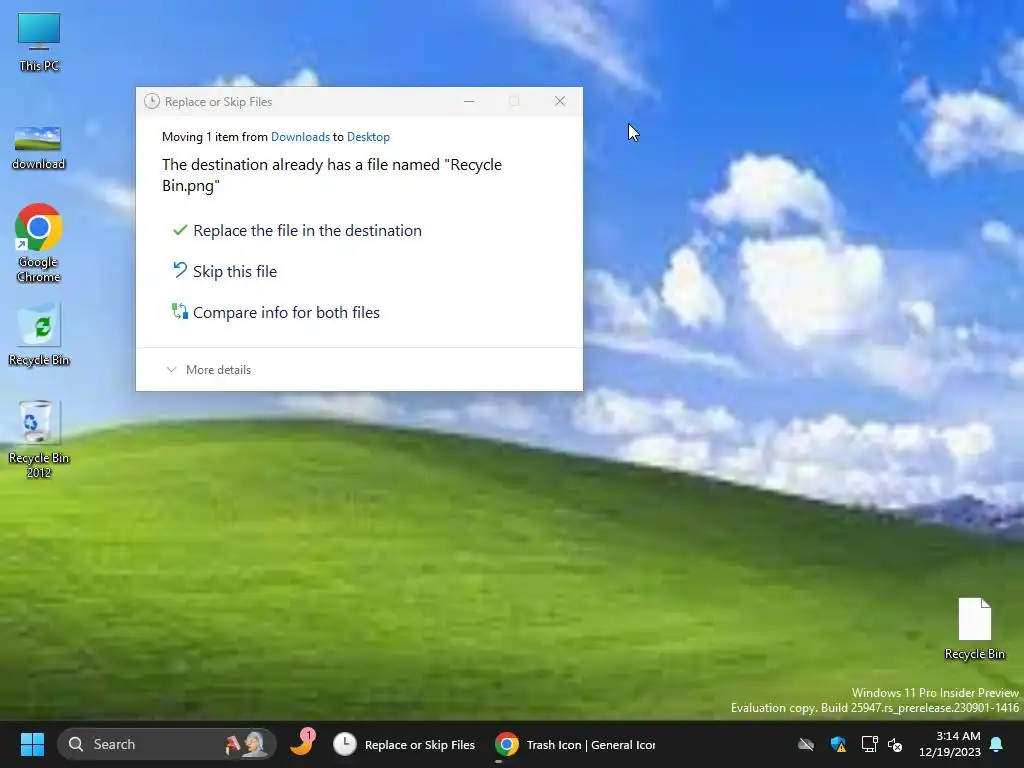1024x768 pixels.
Task: Click the taskbar Search box
Action: 167,744
